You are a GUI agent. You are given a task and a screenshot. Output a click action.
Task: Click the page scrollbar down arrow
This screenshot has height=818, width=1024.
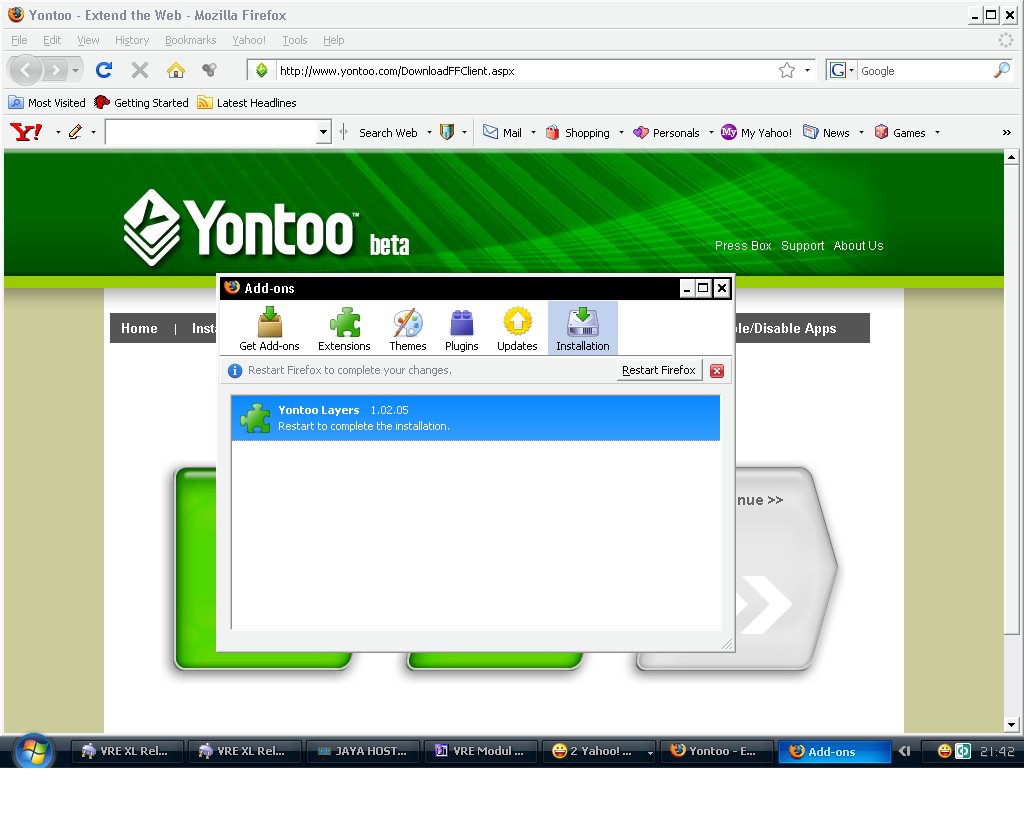click(1011, 724)
